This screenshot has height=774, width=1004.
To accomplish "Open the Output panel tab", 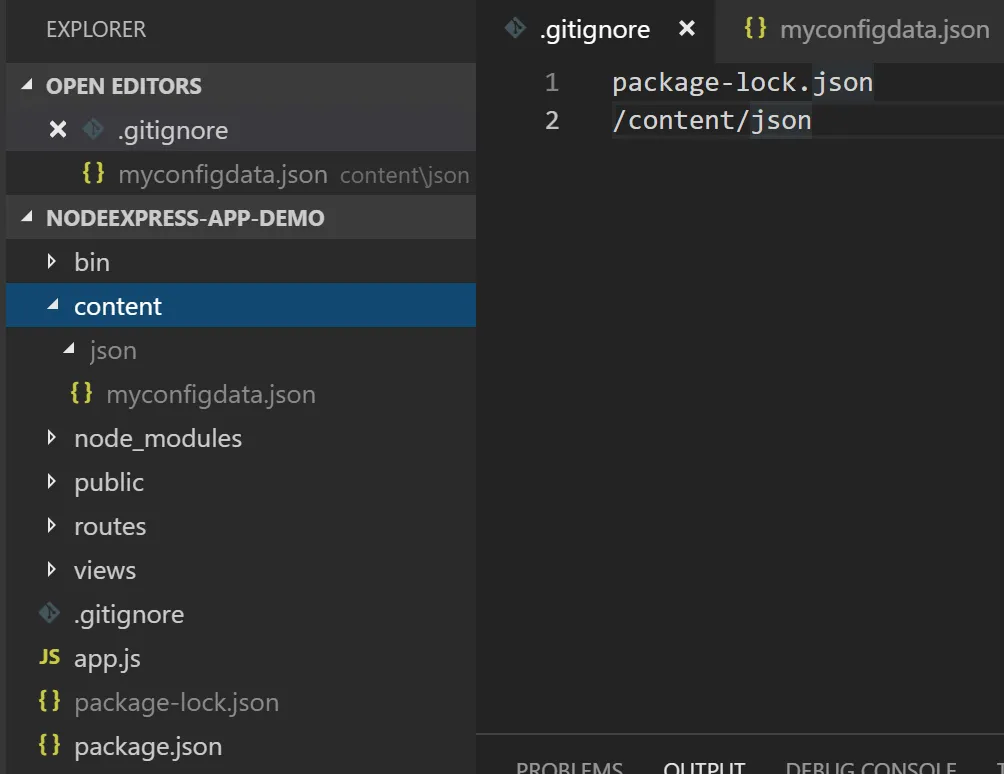I will tap(704, 767).
